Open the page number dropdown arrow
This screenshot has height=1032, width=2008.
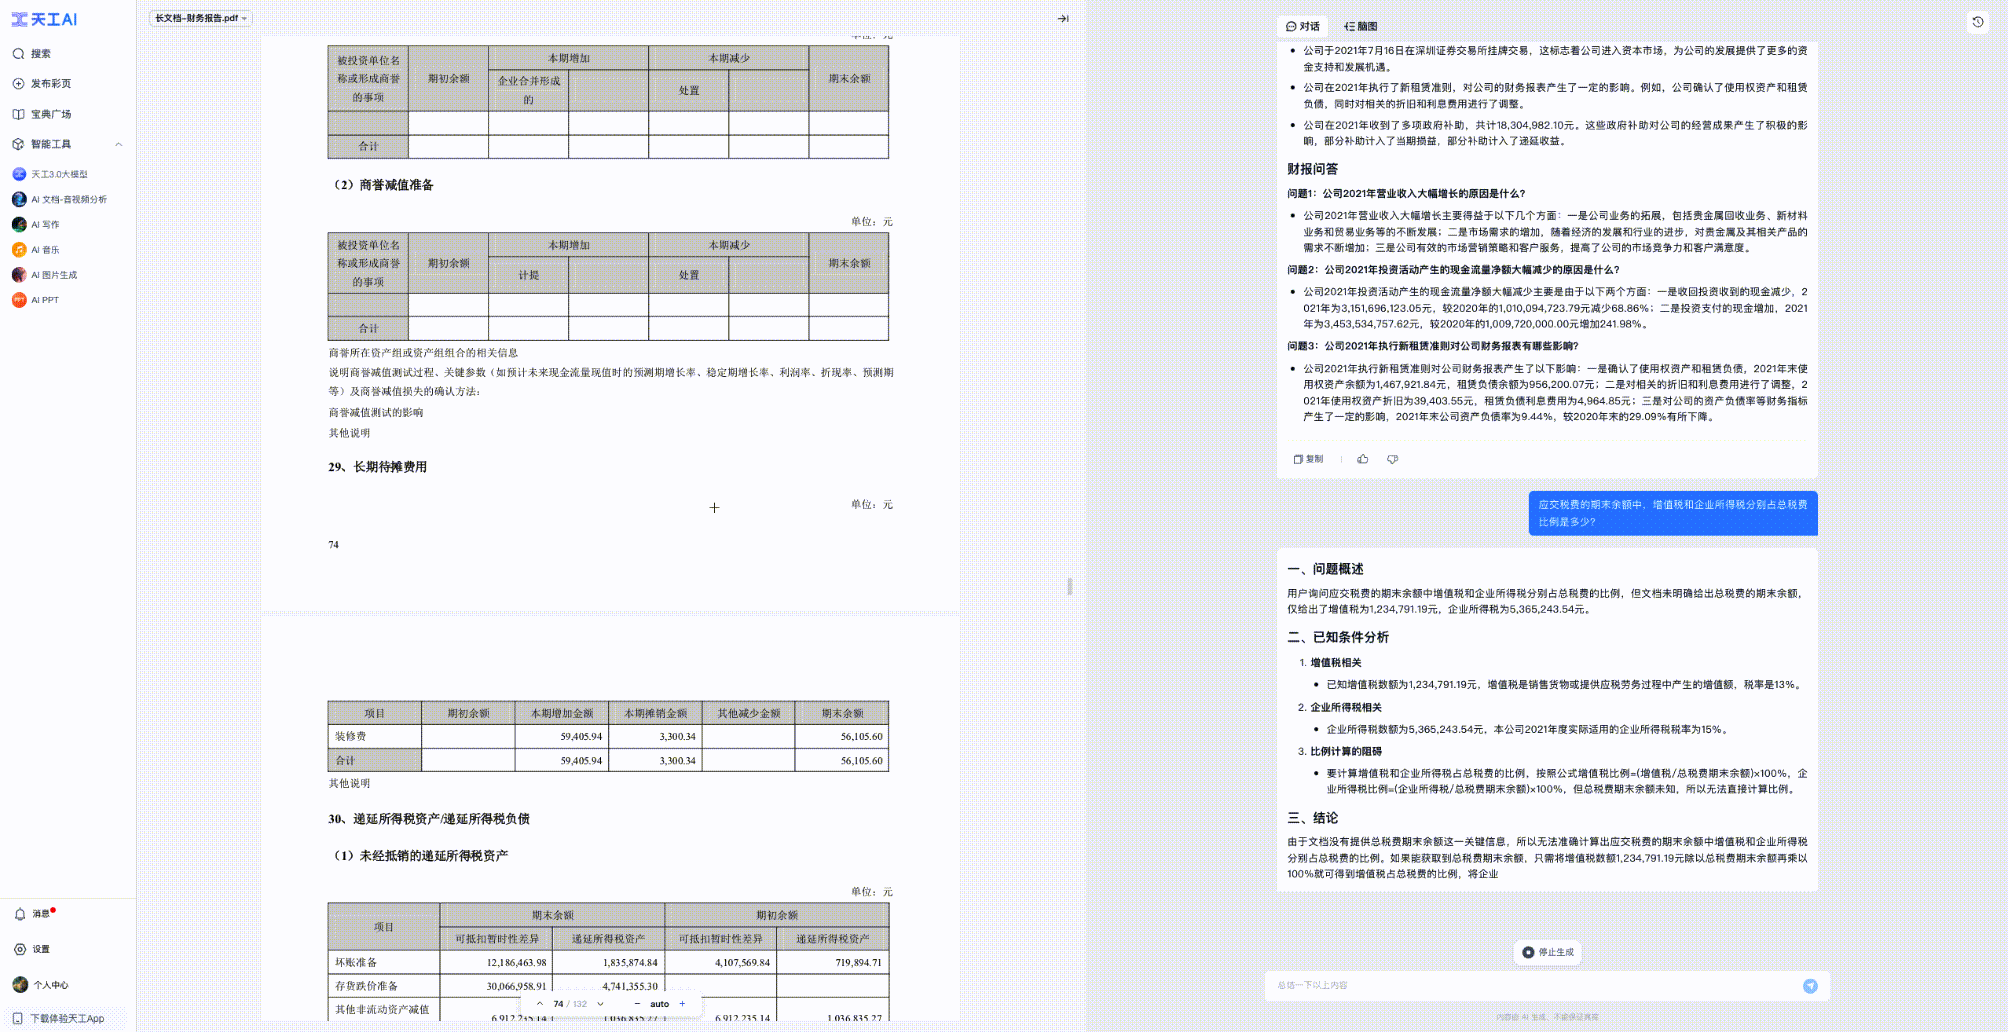599,1003
